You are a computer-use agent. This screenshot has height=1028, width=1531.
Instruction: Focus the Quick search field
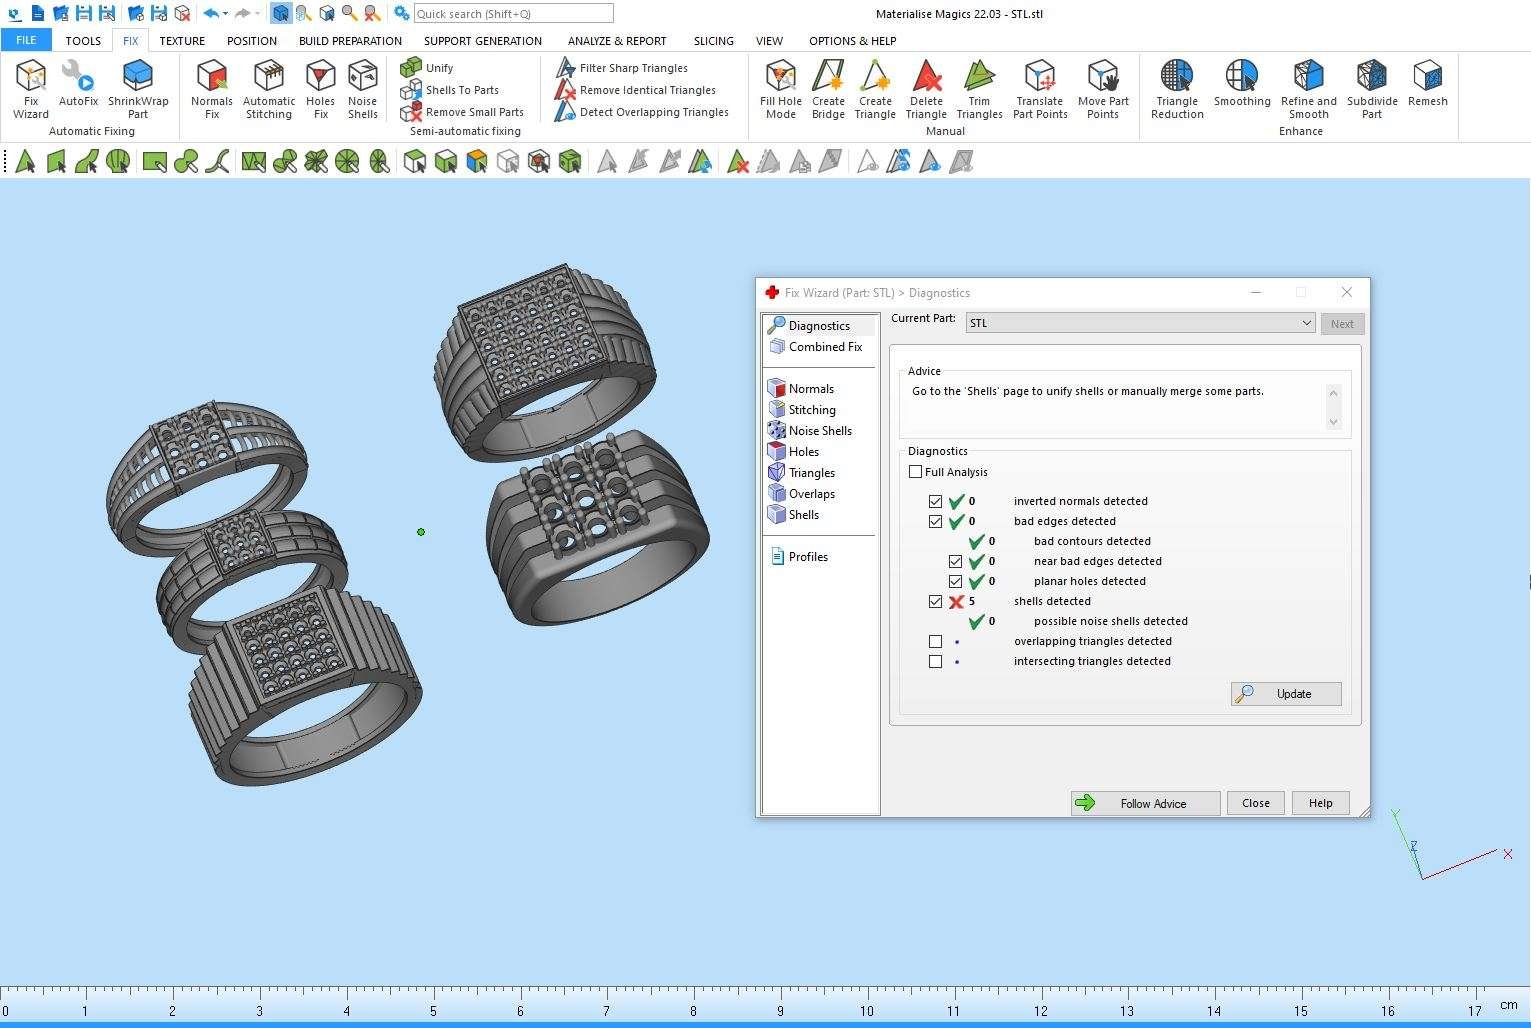point(513,14)
